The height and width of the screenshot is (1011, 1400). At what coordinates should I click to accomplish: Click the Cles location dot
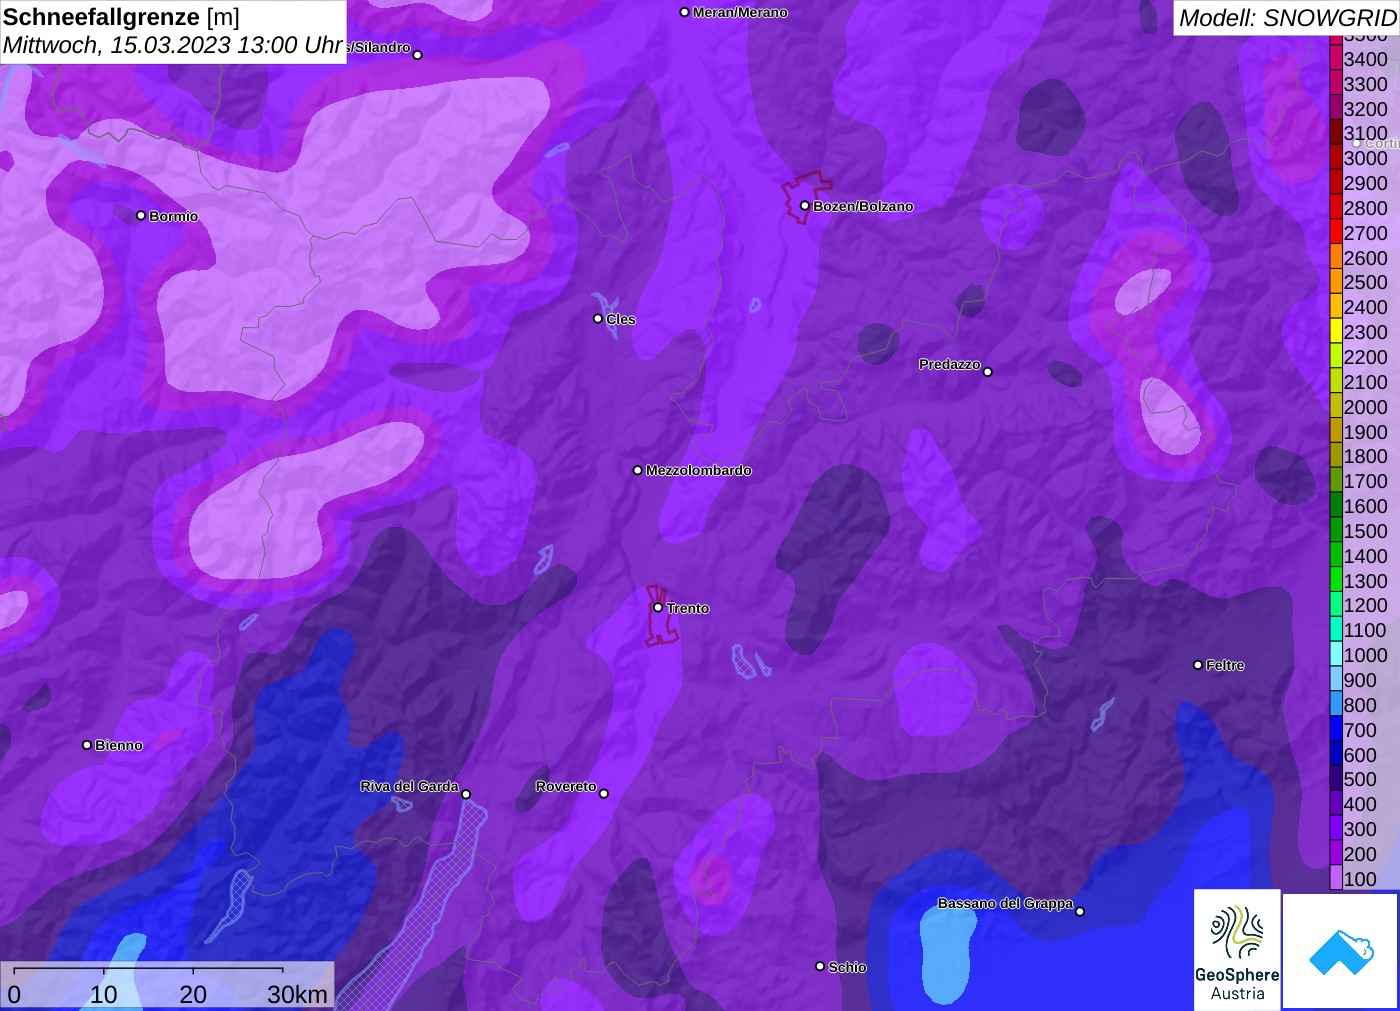pyautogui.click(x=598, y=319)
